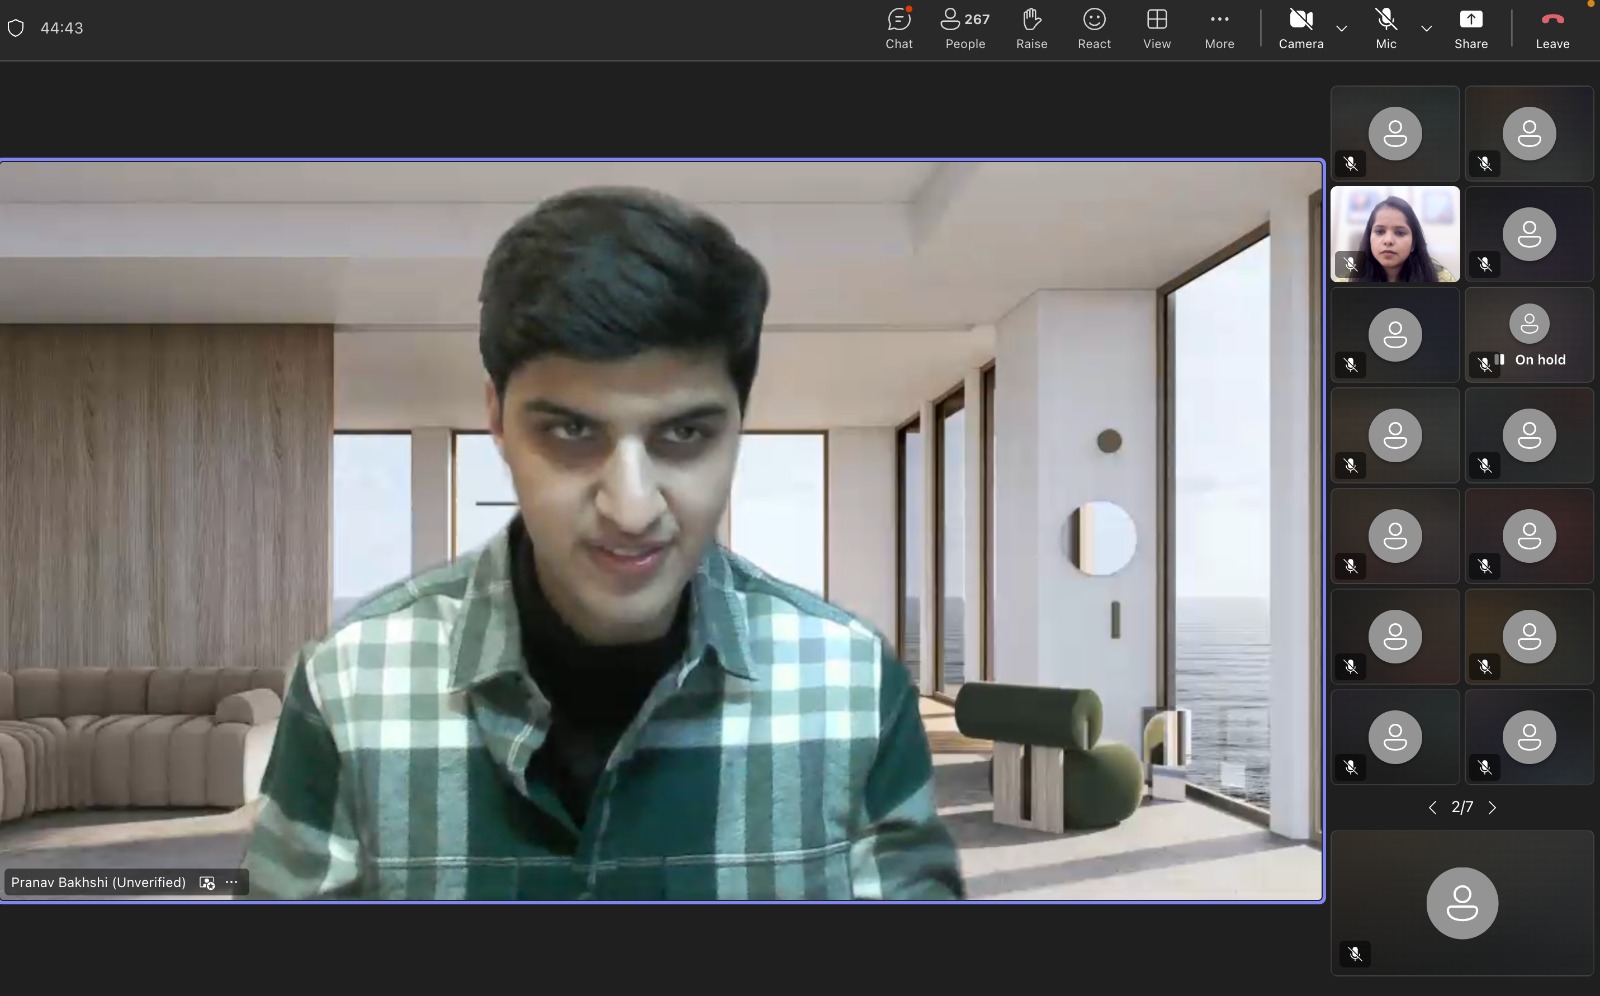Change the meeting View layout
The height and width of the screenshot is (996, 1600).
click(x=1157, y=28)
